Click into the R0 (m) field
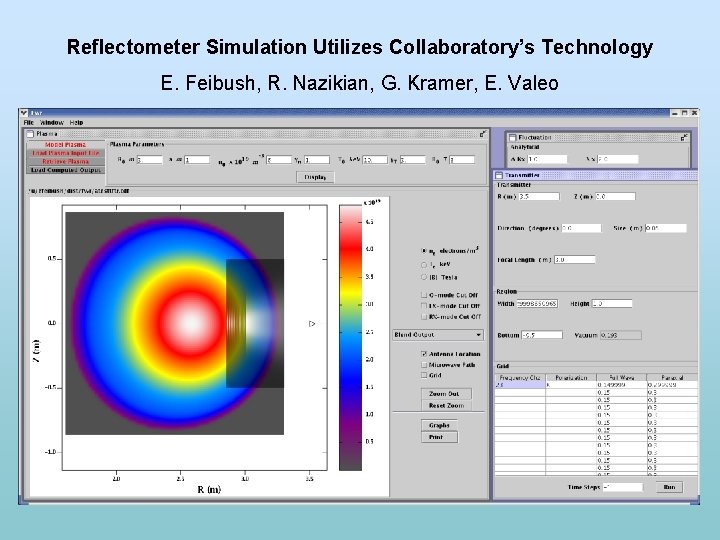The image size is (720, 540). (x=150, y=160)
